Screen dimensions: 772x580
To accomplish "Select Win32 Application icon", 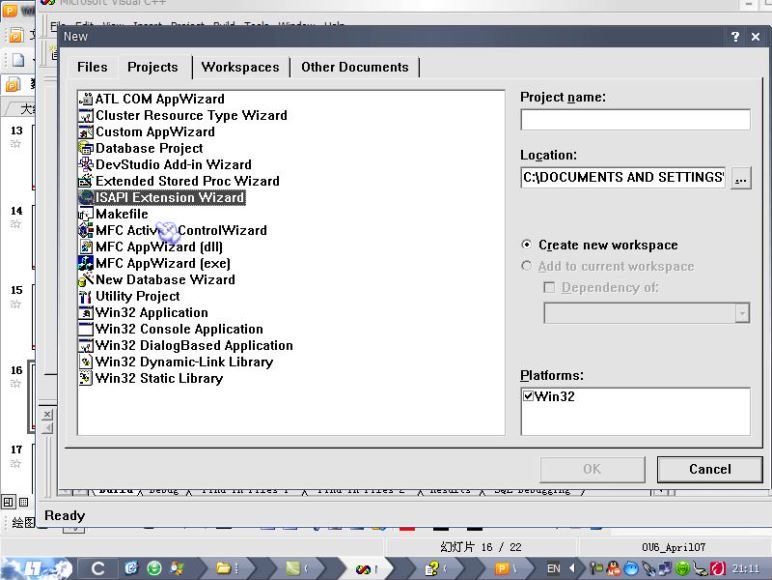I will (86, 313).
